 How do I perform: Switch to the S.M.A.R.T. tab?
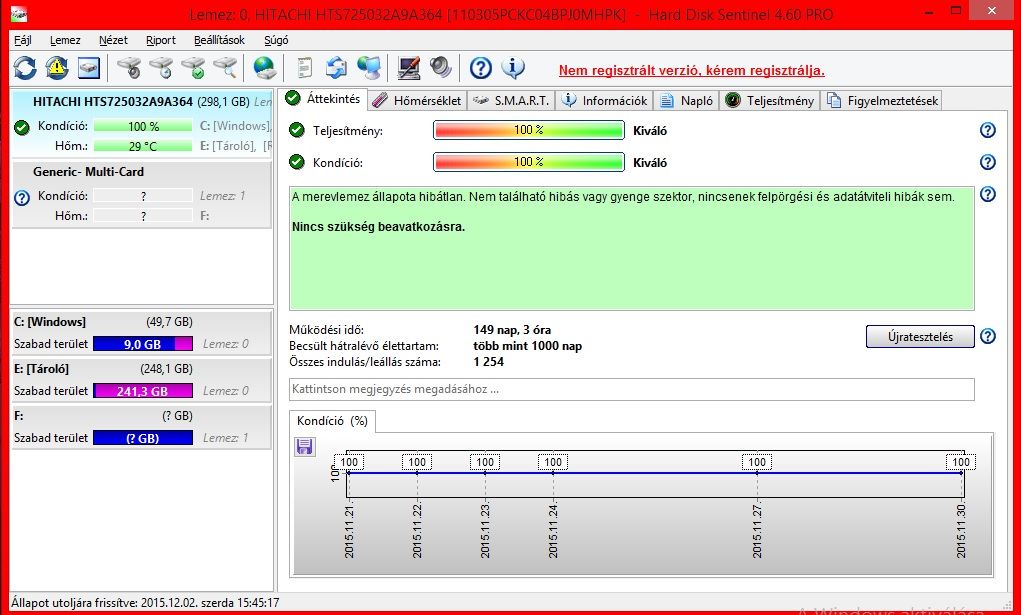tap(512, 100)
